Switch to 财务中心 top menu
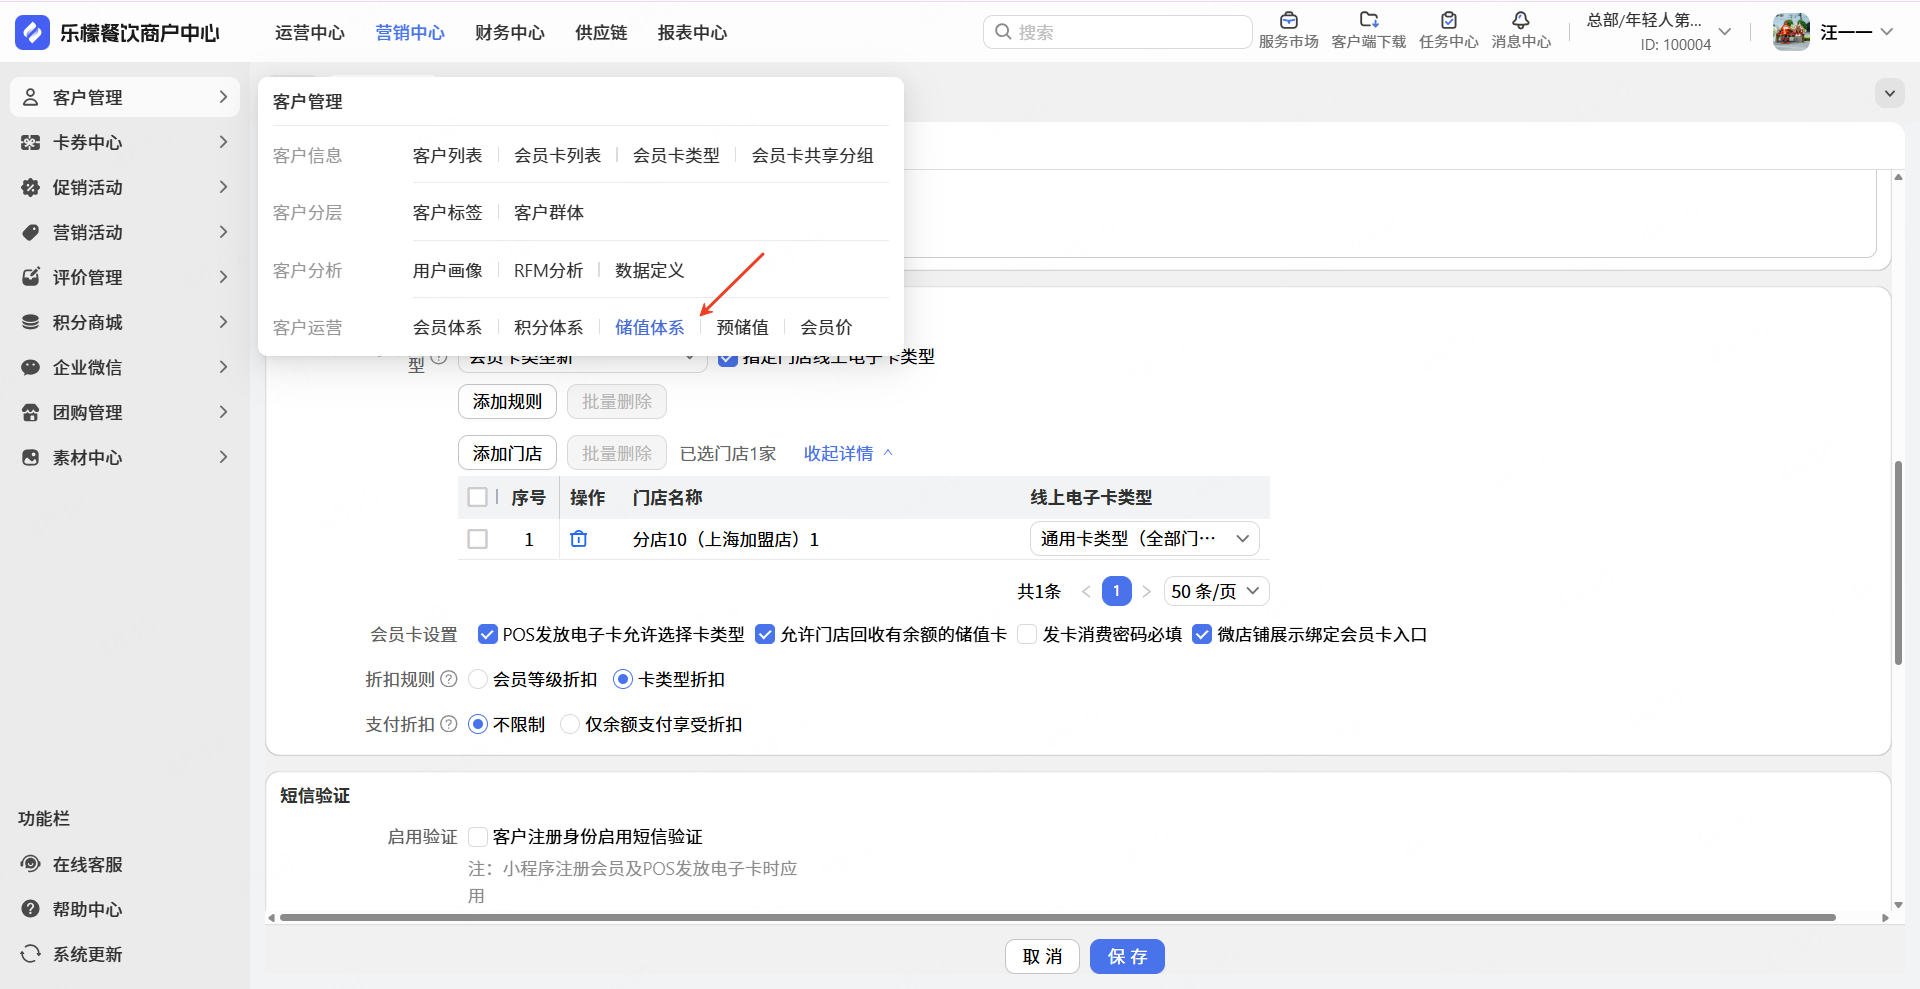The width and height of the screenshot is (1920, 989). tap(510, 33)
